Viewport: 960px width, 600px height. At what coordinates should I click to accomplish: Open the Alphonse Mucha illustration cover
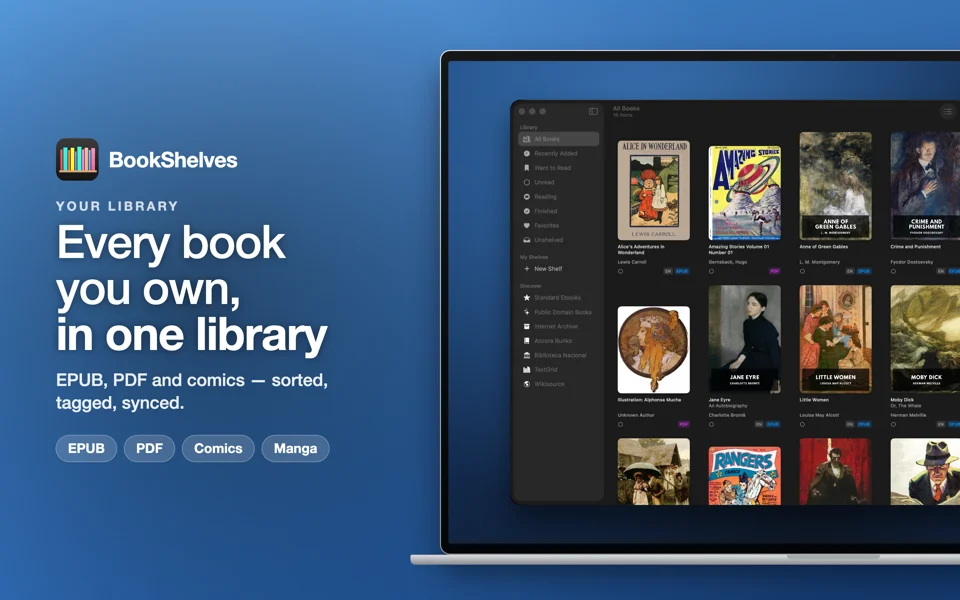653,350
